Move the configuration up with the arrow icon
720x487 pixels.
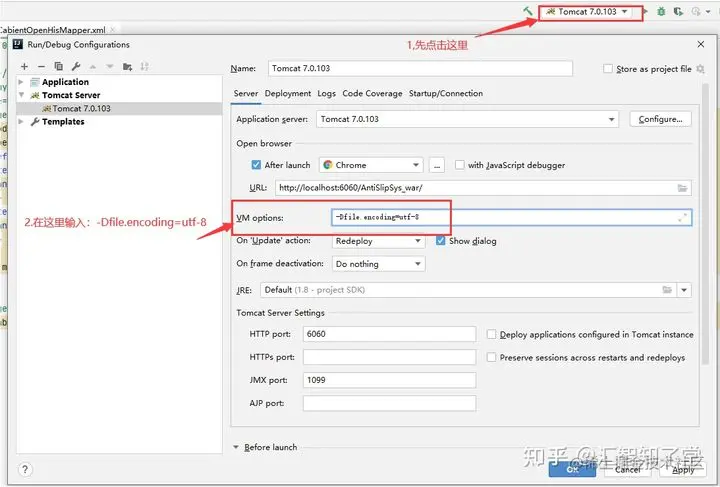pyautogui.click(x=93, y=67)
